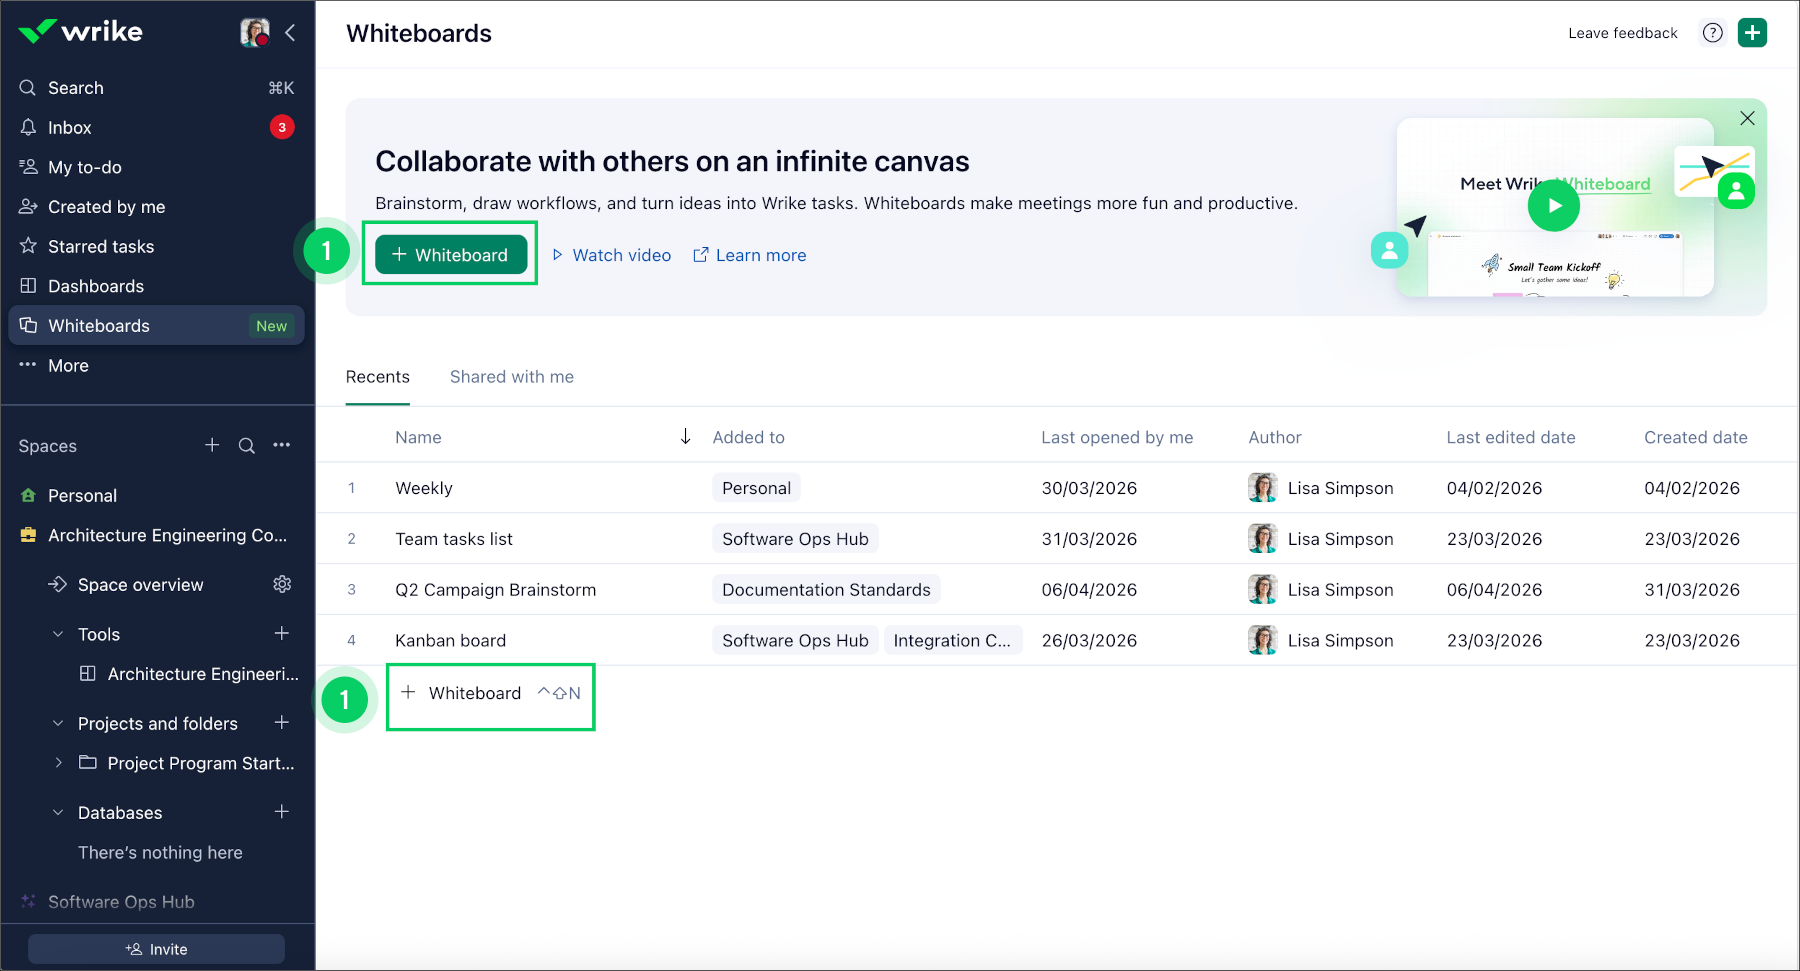Viewport: 1800px width, 971px height.
Task: Collapse the Databases section chevron
Action: (58, 813)
